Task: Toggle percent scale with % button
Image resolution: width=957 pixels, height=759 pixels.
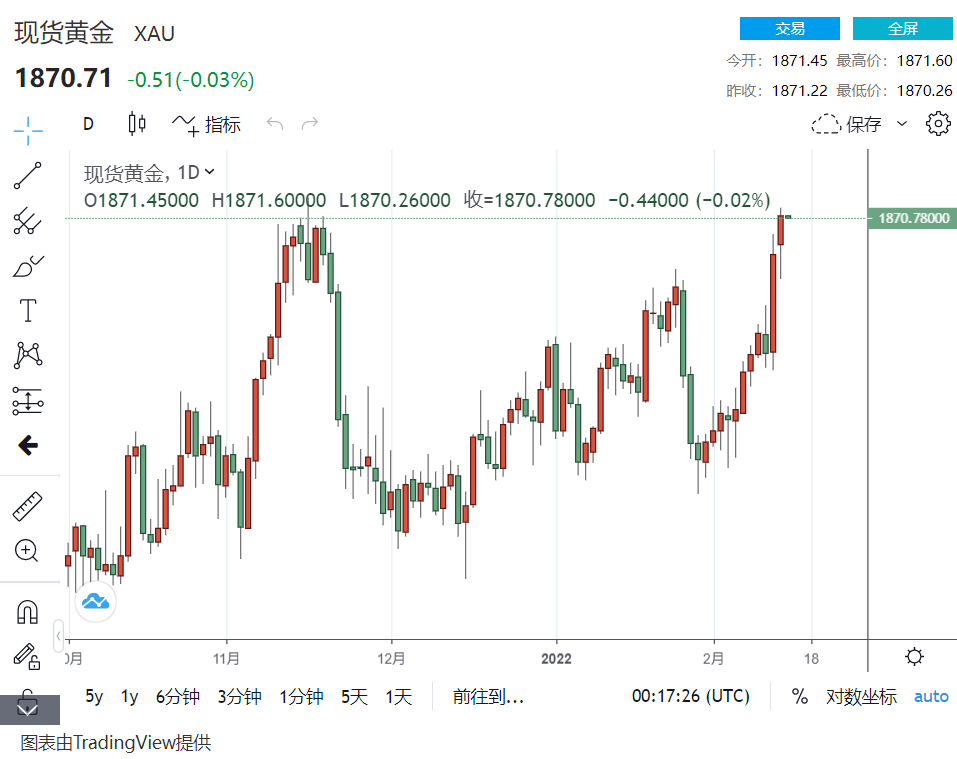Action: tap(799, 697)
